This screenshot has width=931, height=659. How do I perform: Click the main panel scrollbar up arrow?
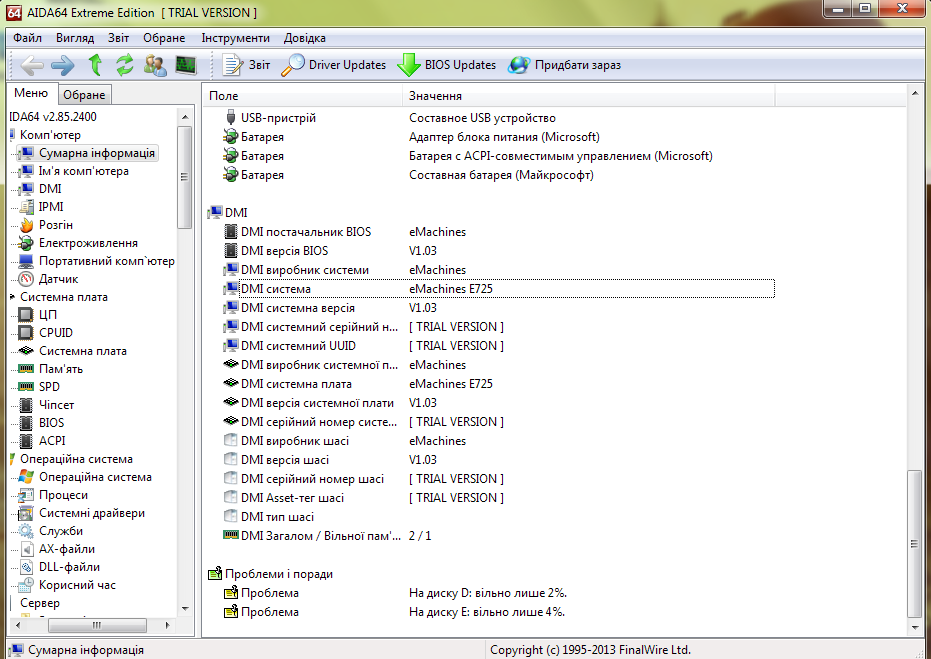914,93
